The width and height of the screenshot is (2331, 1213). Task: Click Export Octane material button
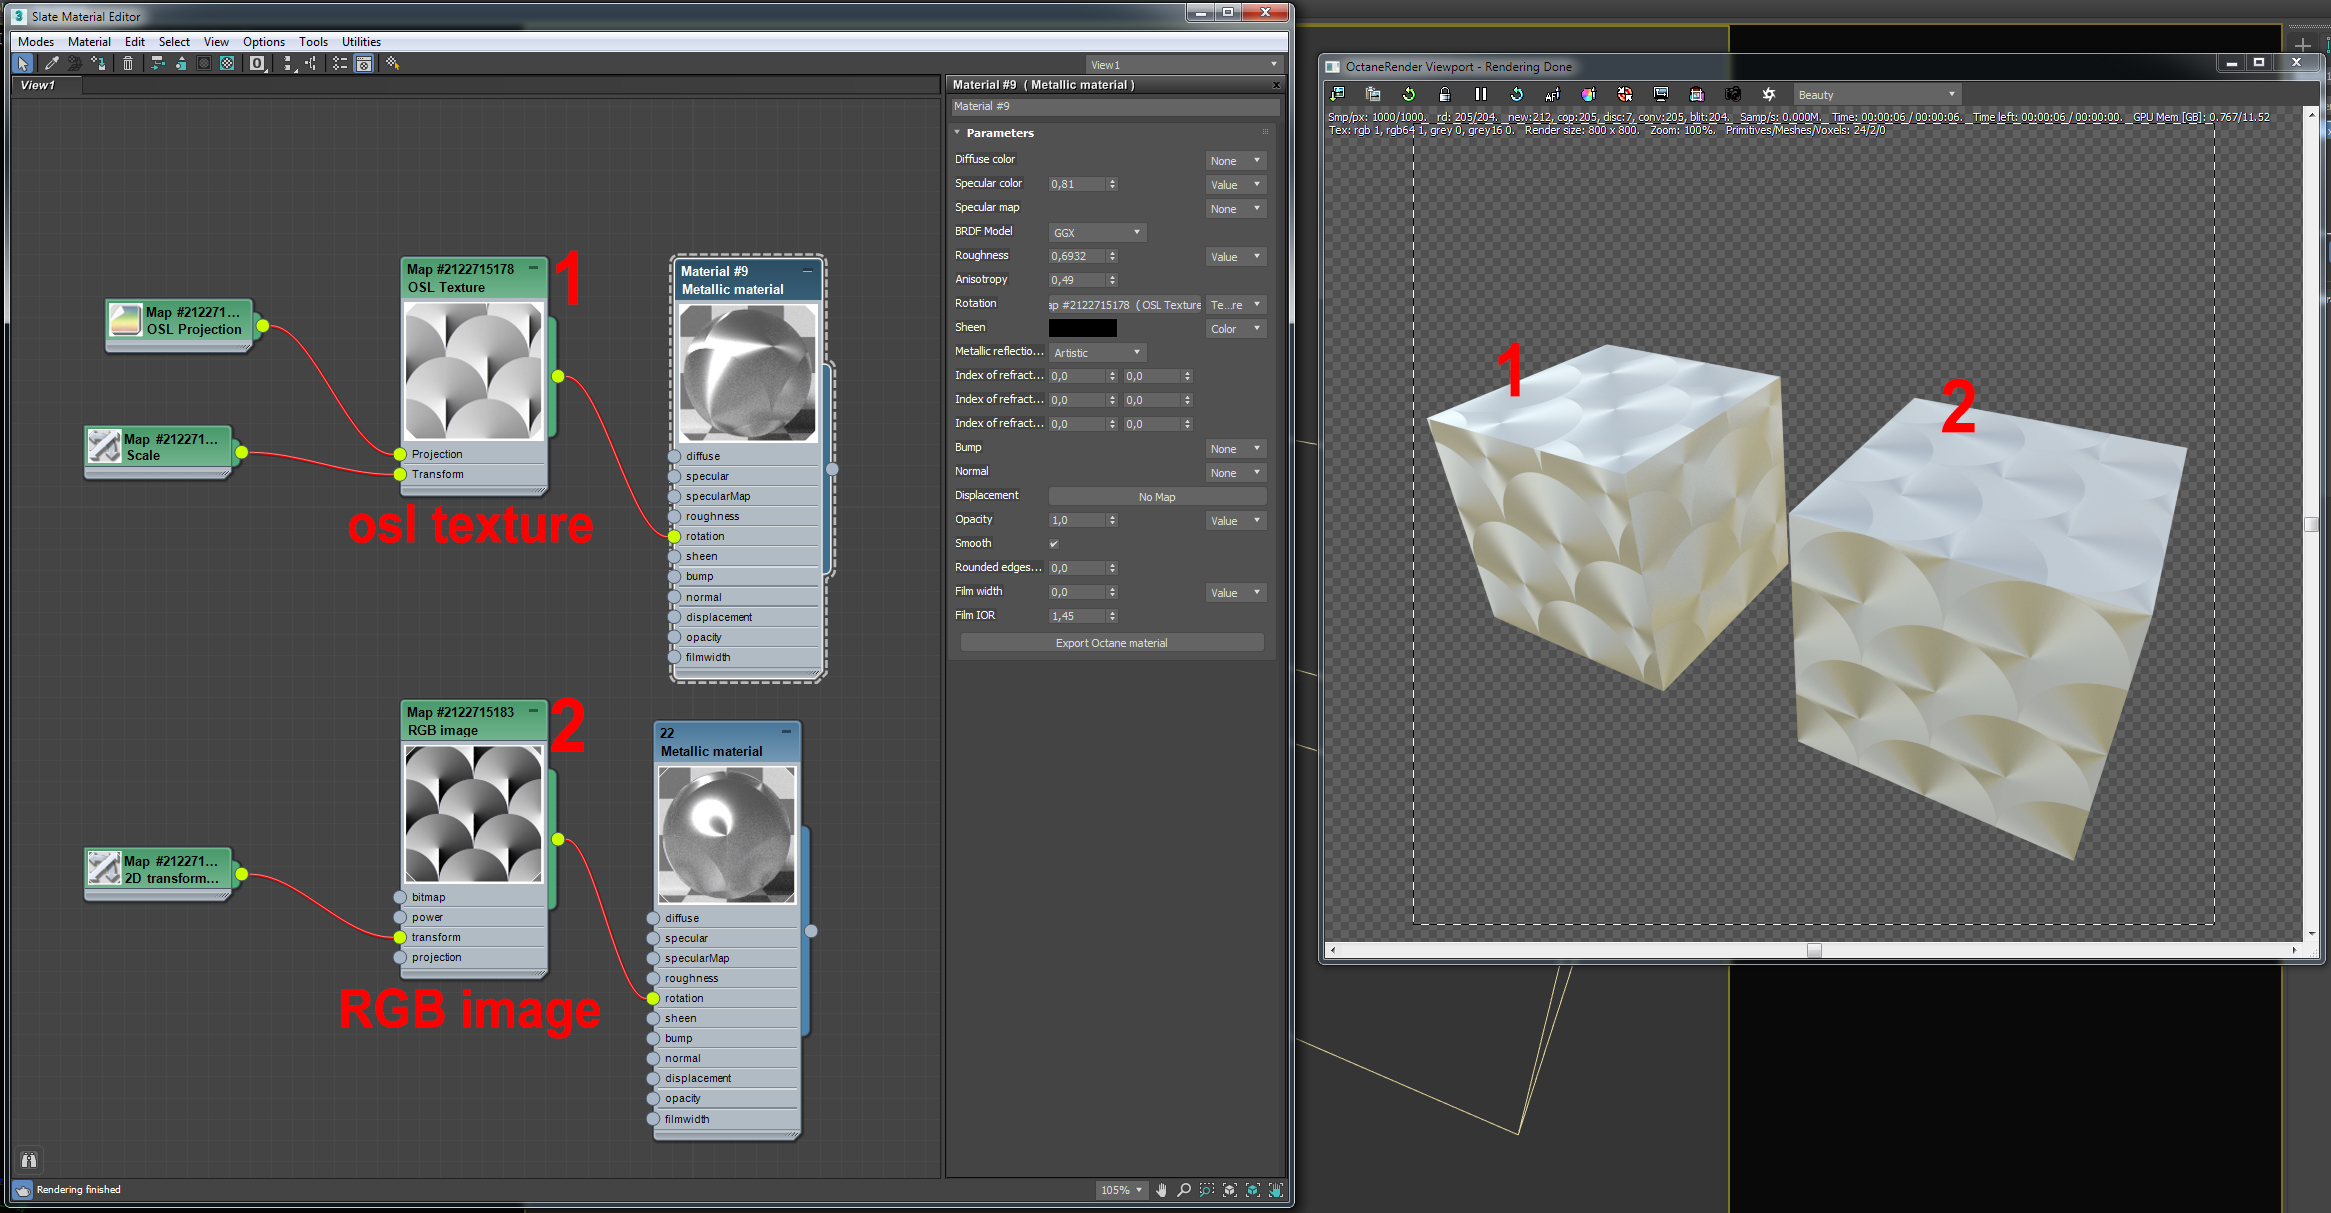coord(1111,643)
